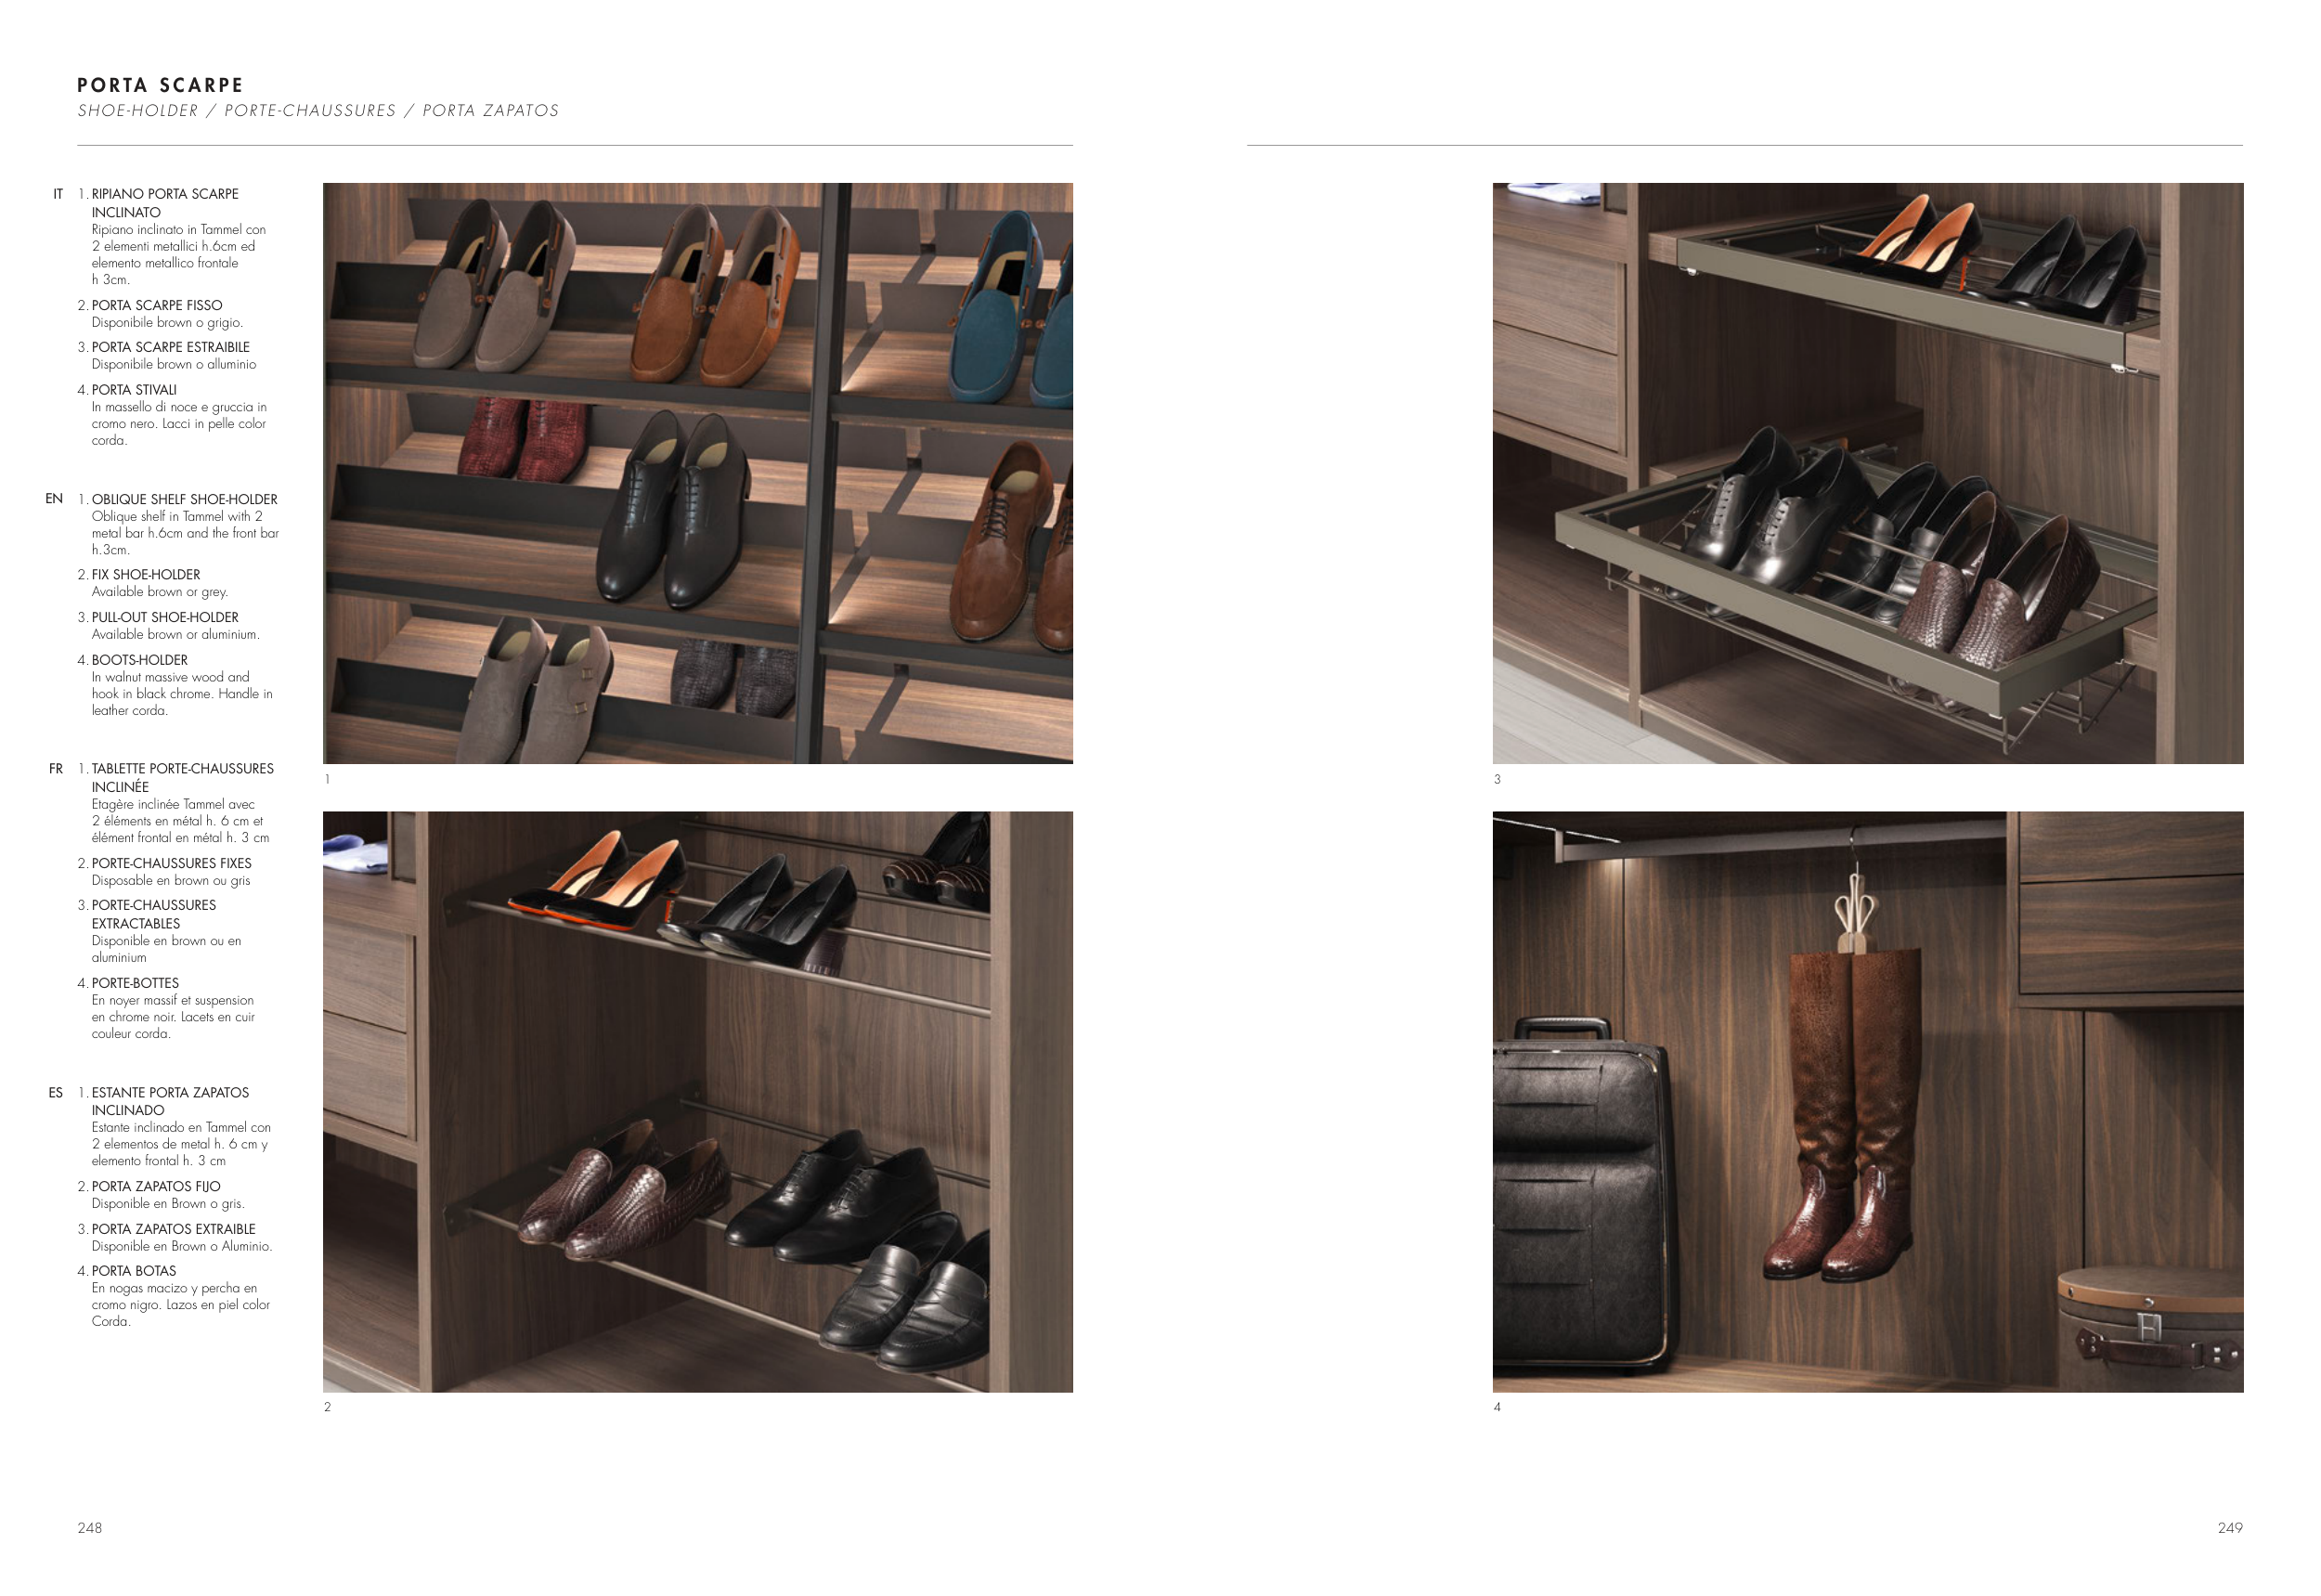Click the pull-out shoe-holder photo numbered 3
The image size is (2321, 1596).
tap(1867, 473)
